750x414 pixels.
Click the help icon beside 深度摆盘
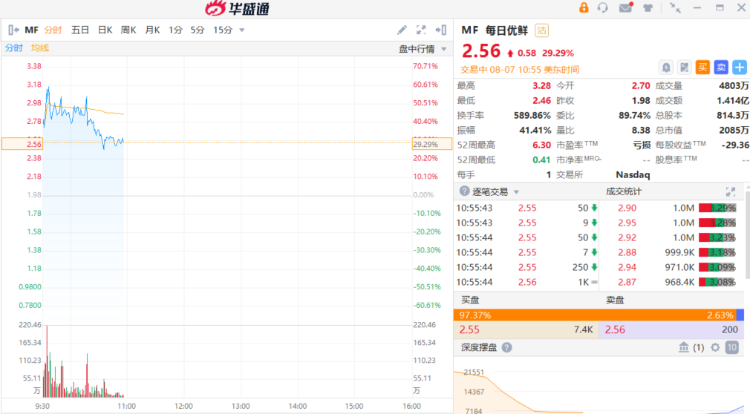pos(507,348)
